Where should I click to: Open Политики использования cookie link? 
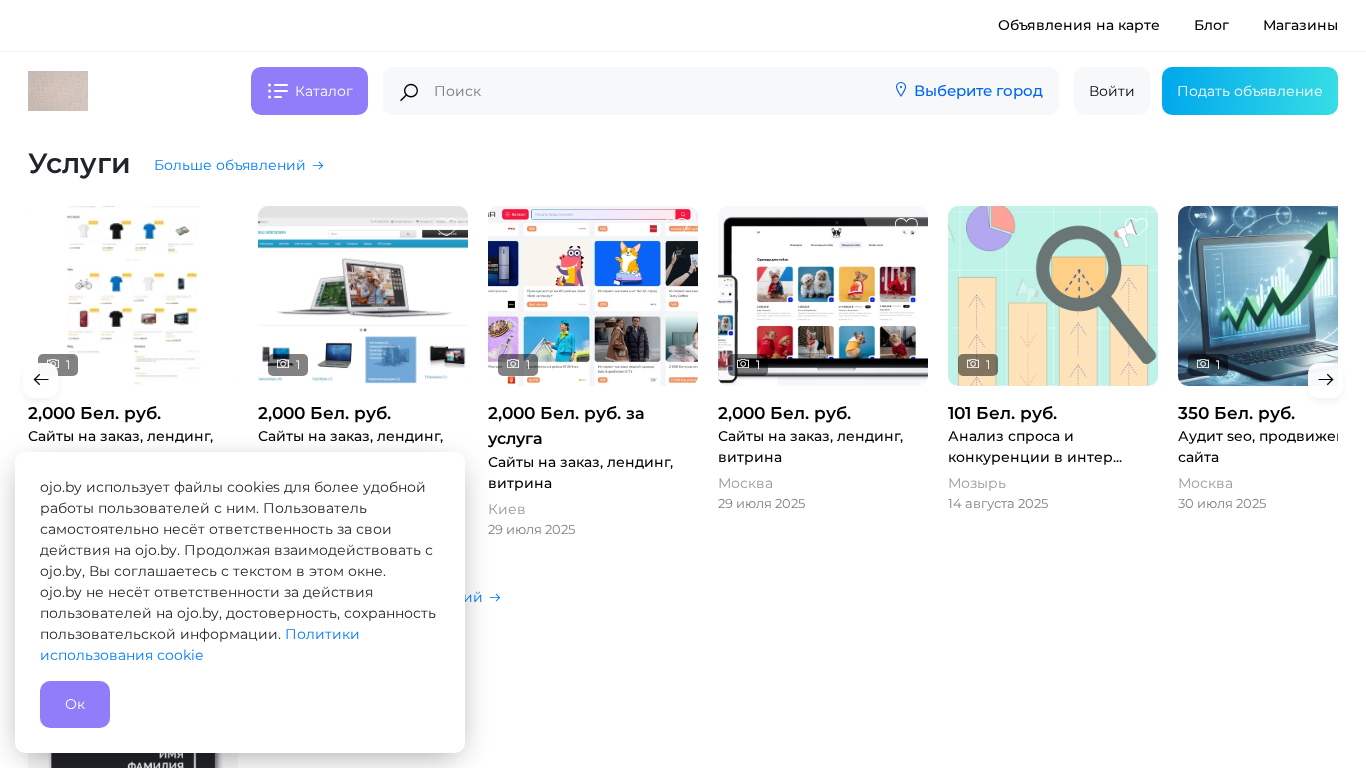tap(200, 645)
